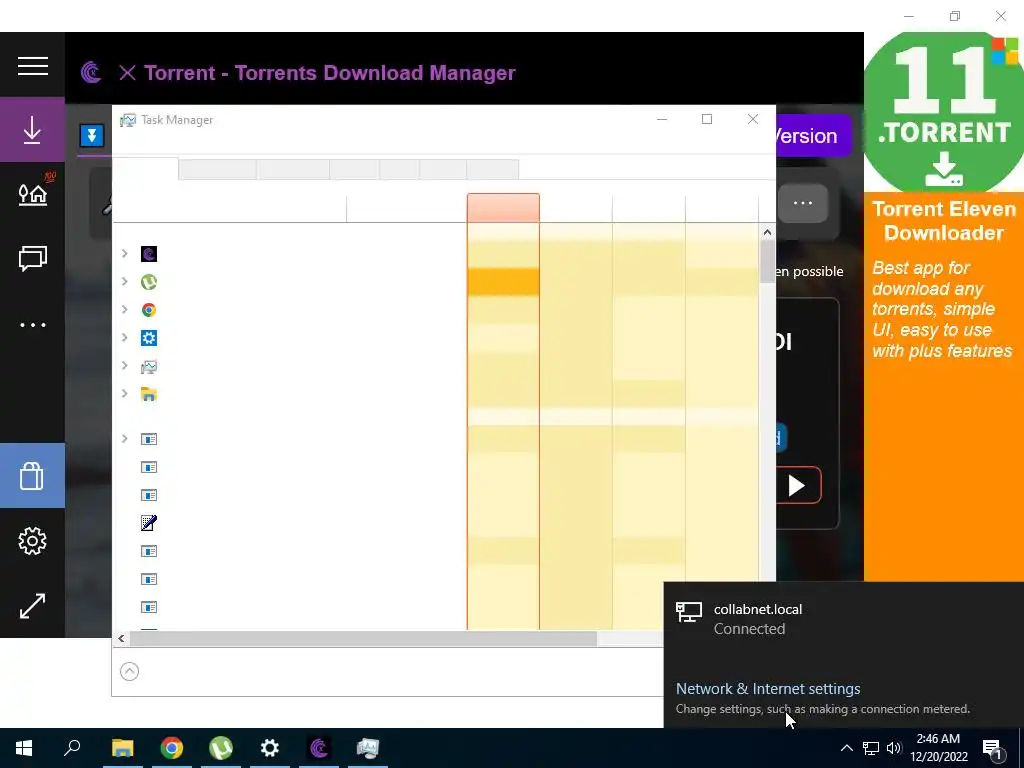Click the purple X beside Torrent title

[127, 72]
